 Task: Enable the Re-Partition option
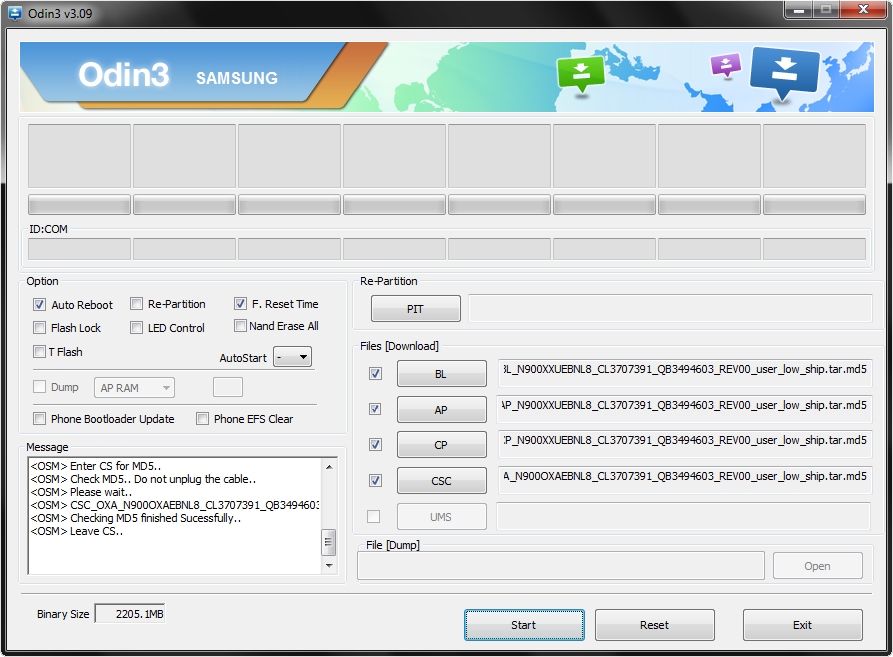[x=137, y=304]
